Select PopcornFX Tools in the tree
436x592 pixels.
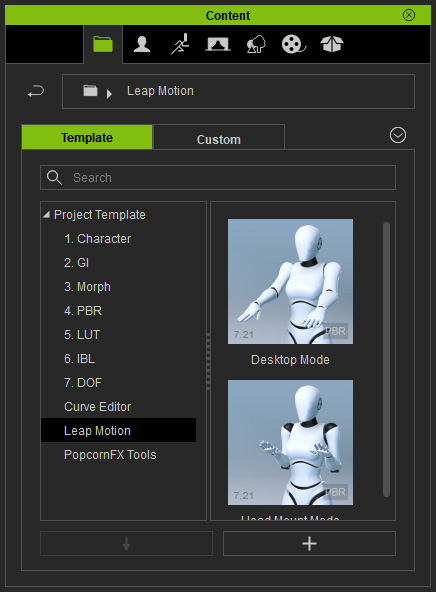[110, 455]
